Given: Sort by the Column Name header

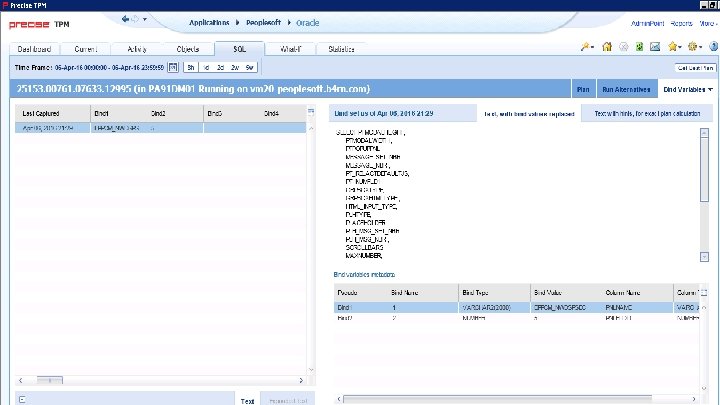Looking at the screenshot, I should [637, 292].
